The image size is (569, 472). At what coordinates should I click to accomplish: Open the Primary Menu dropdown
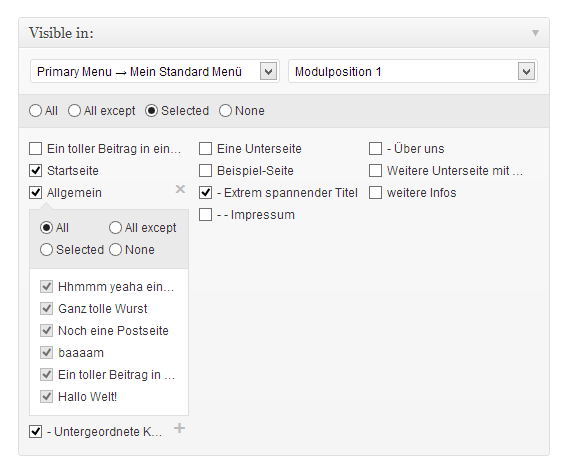point(155,71)
